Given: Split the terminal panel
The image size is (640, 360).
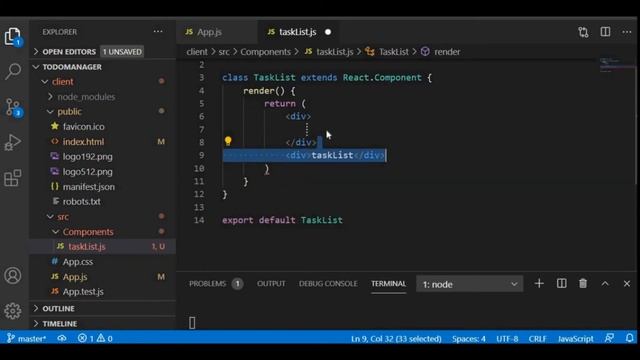Looking at the screenshot, I should coord(562,283).
